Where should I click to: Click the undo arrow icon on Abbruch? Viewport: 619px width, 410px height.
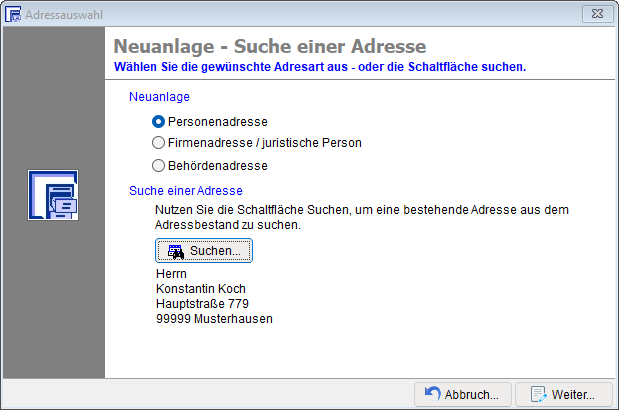[x=432, y=393]
